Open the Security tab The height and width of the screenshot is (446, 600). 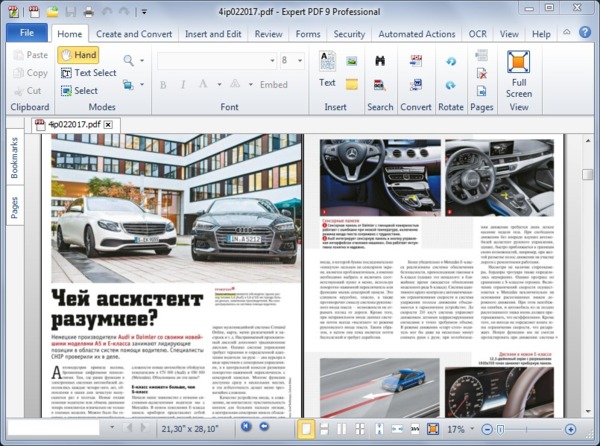pos(349,34)
